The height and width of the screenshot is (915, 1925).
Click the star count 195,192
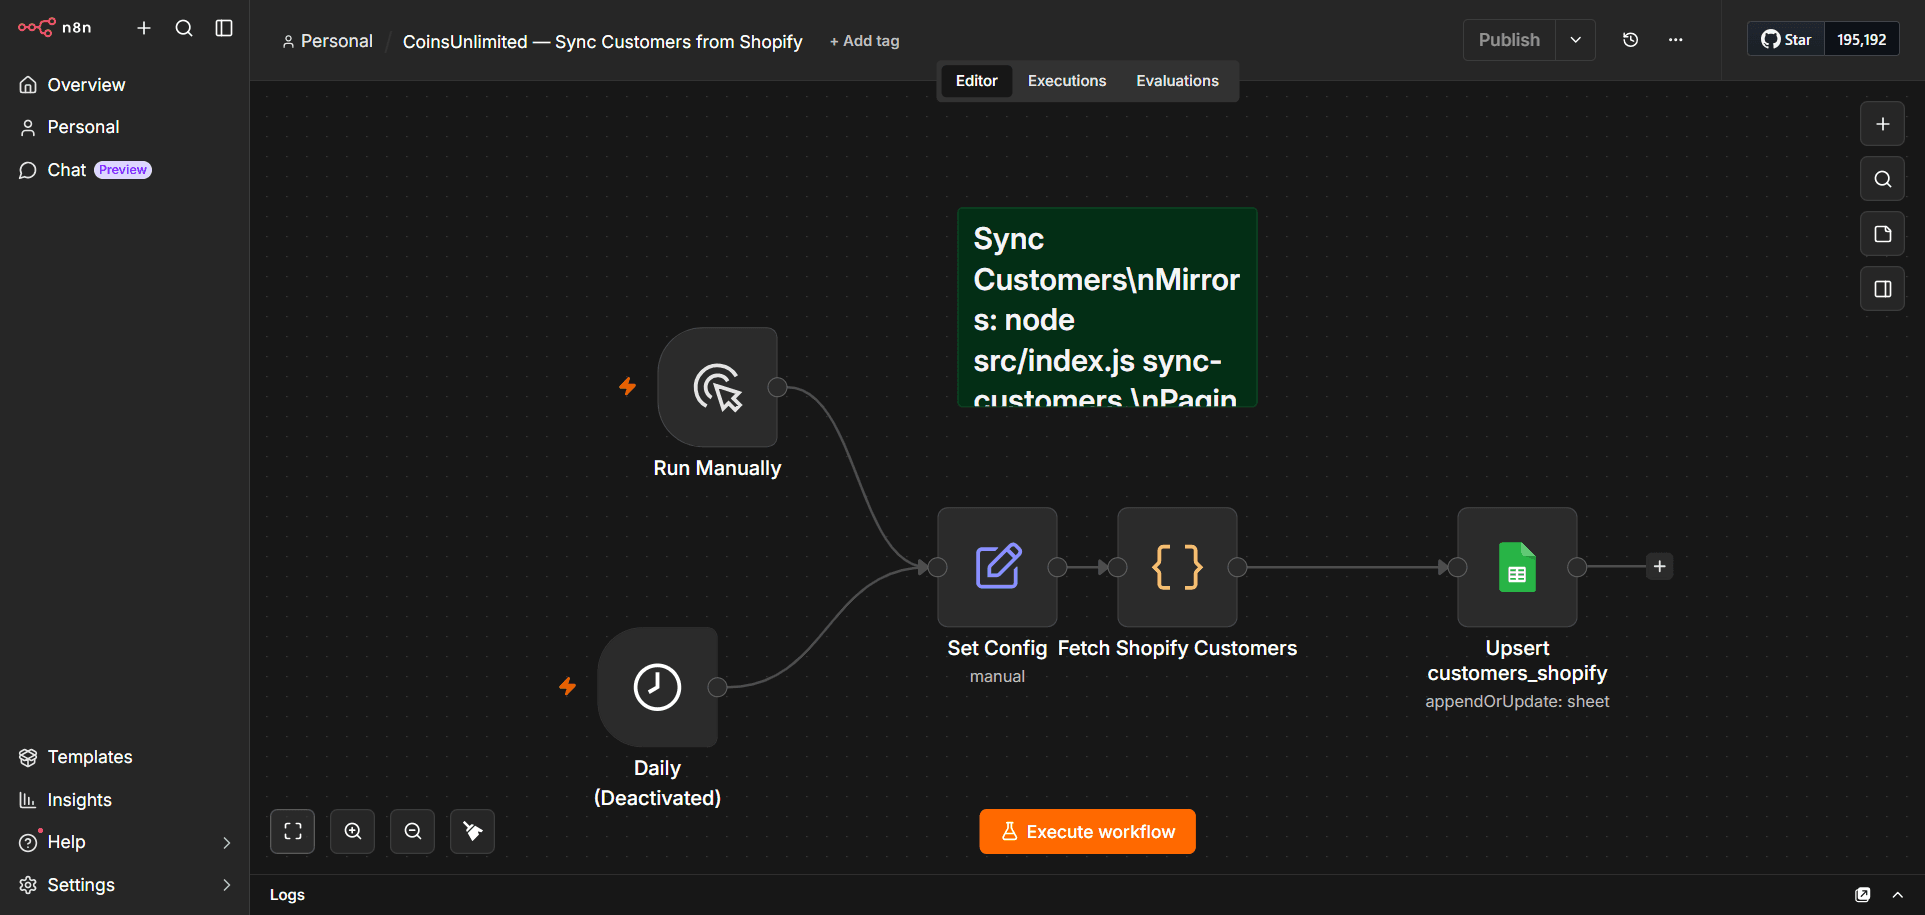tap(1861, 40)
